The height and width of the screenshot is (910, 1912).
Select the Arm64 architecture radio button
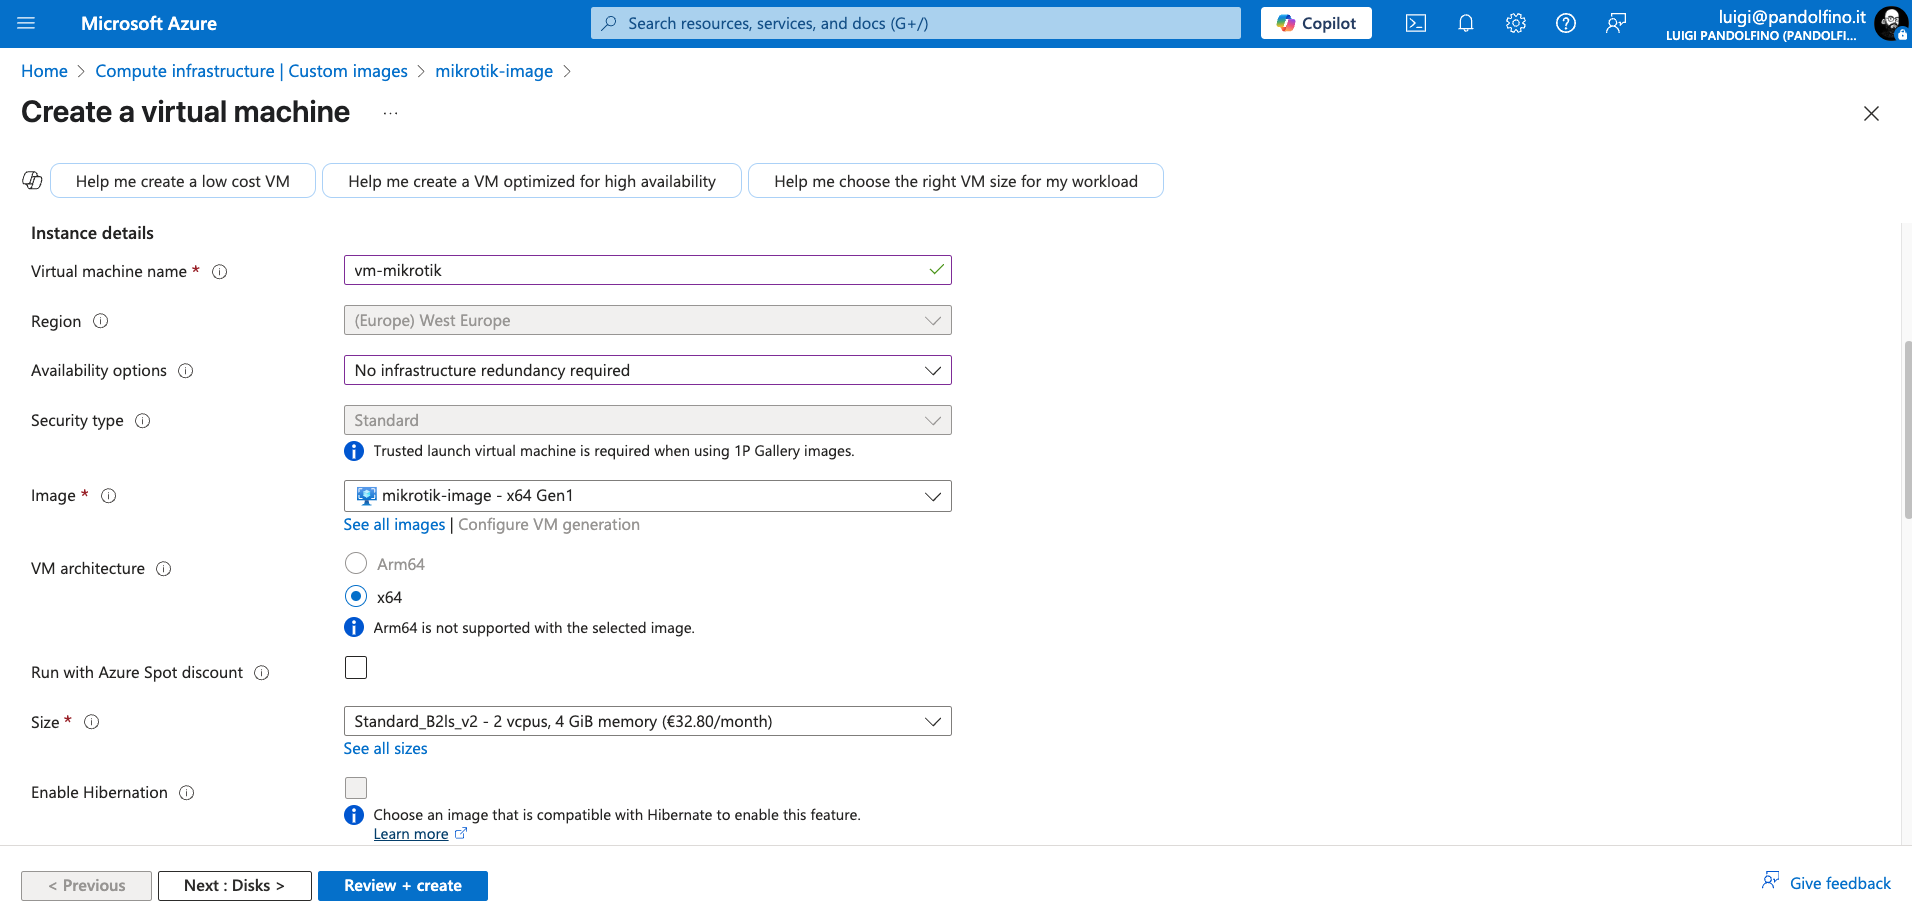(x=356, y=564)
